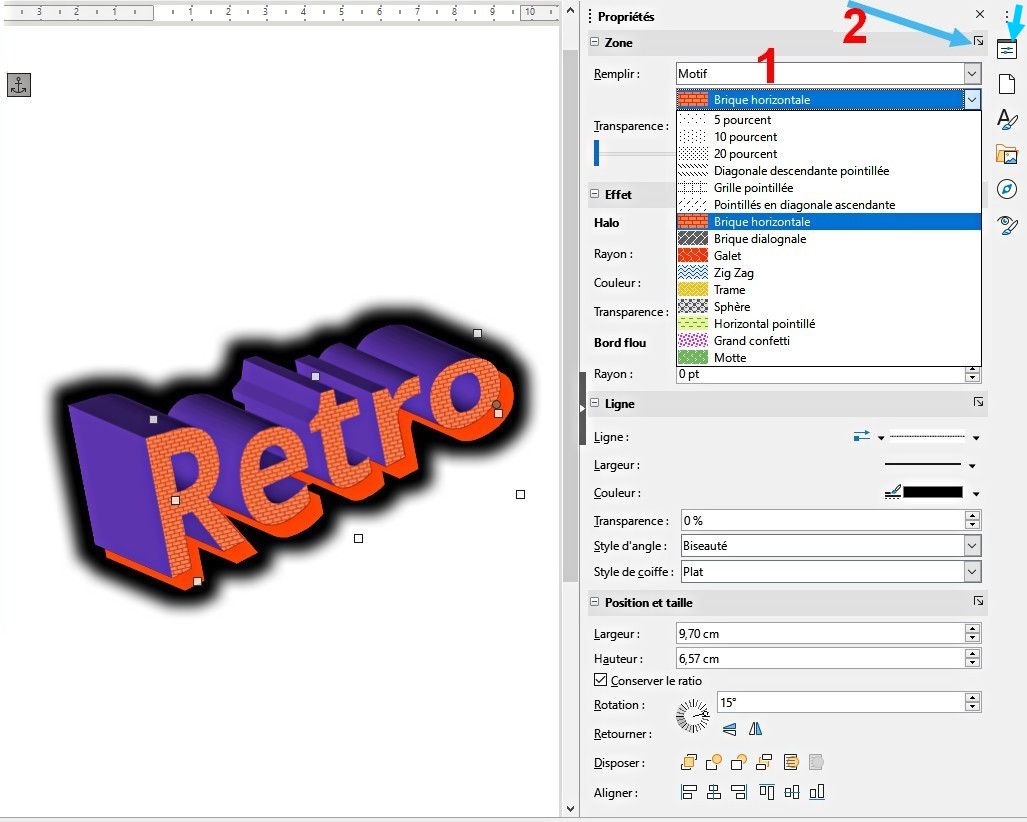The width and height of the screenshot is (1027, 822).
Task: Align object to bottom
Action: click(817, 793)
